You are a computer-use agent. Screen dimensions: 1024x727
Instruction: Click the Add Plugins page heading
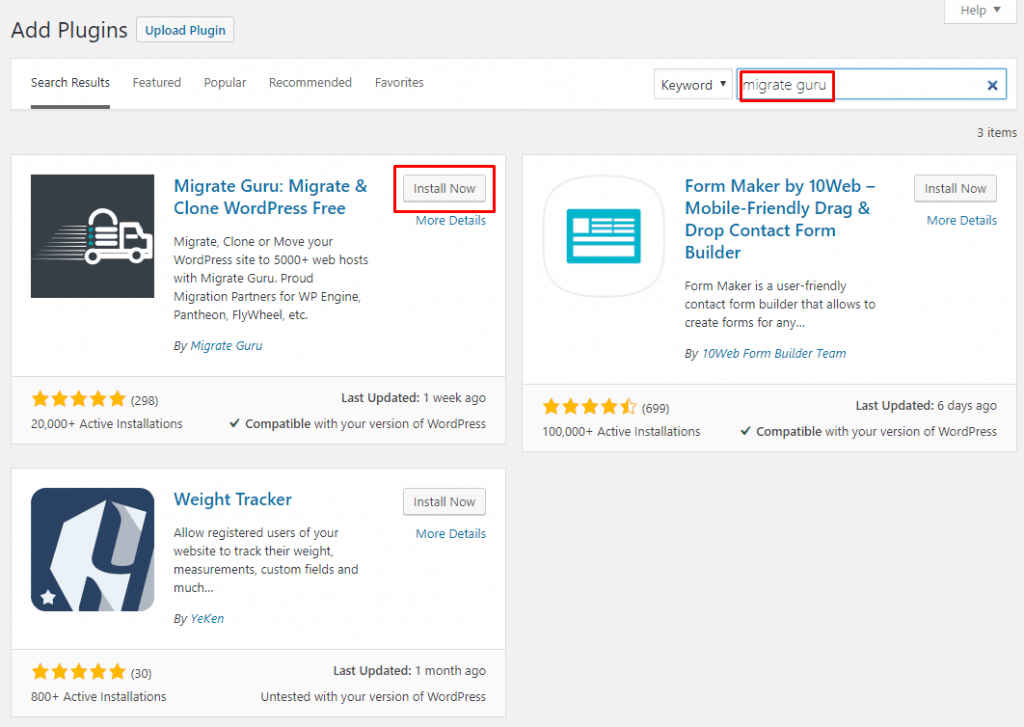coord(69,30)
